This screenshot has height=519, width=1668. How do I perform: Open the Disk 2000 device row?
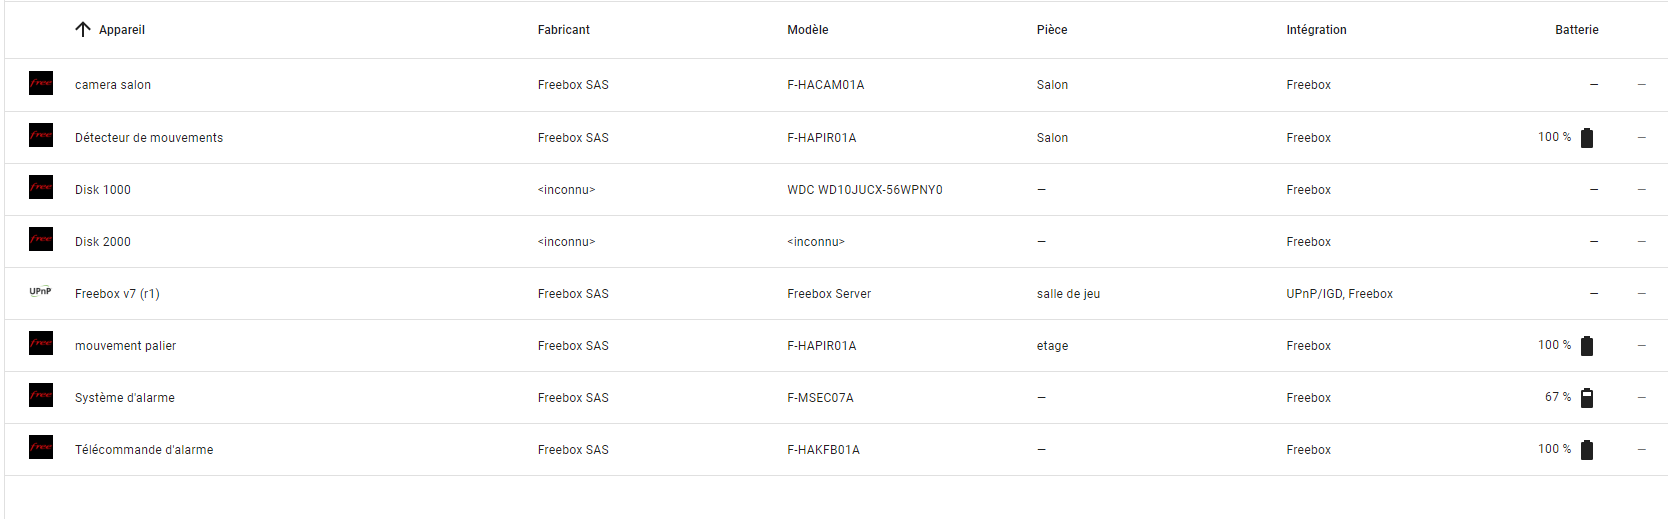tap(836, 241)
